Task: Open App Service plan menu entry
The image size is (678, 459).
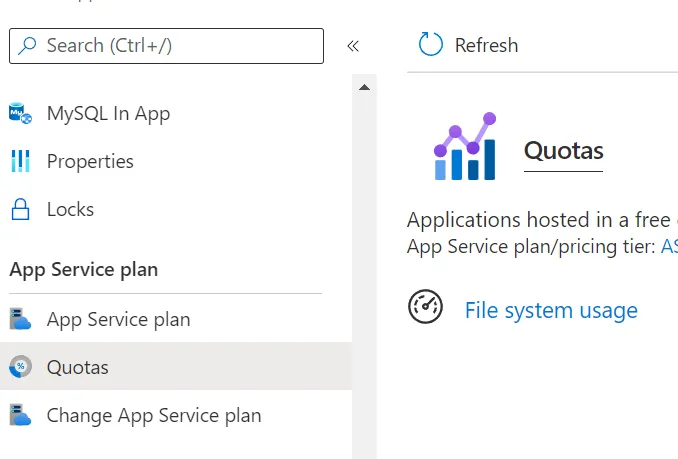Action: pyautogui.click(x=118, y=320)
